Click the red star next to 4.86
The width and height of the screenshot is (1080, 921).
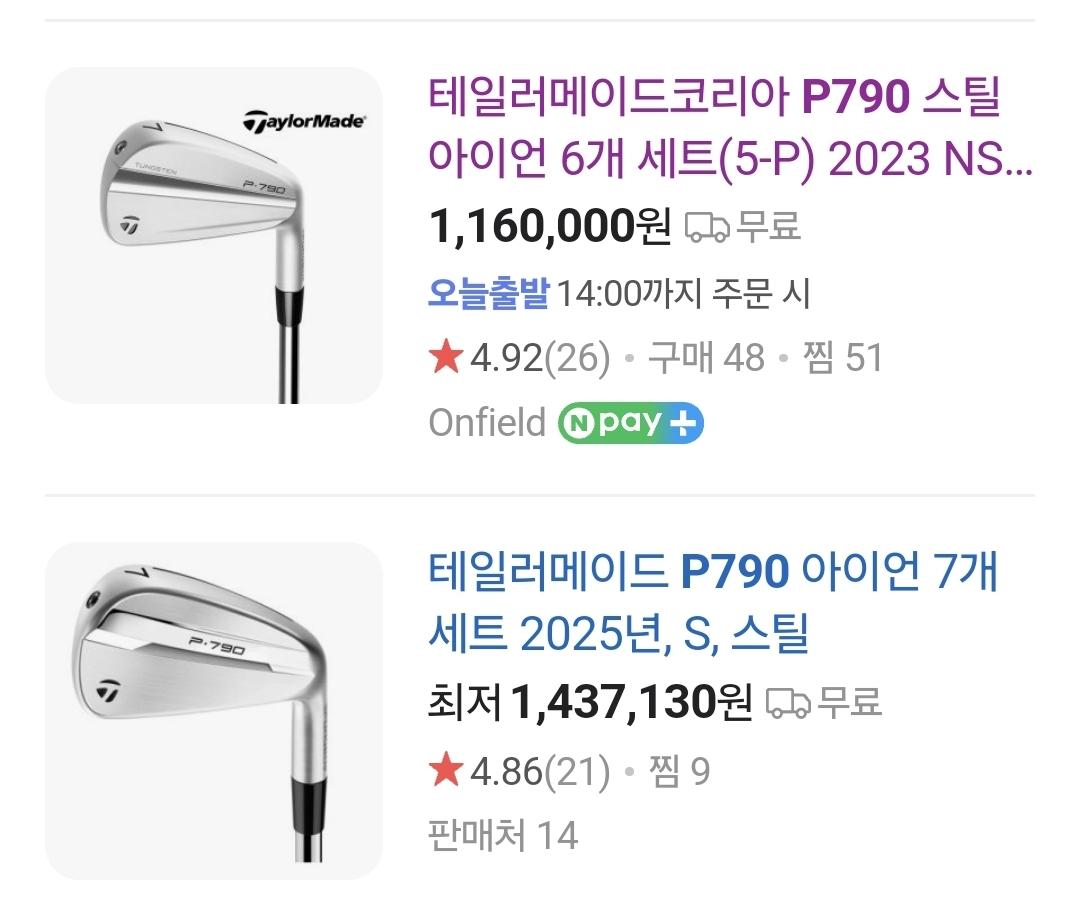(446, 771)
